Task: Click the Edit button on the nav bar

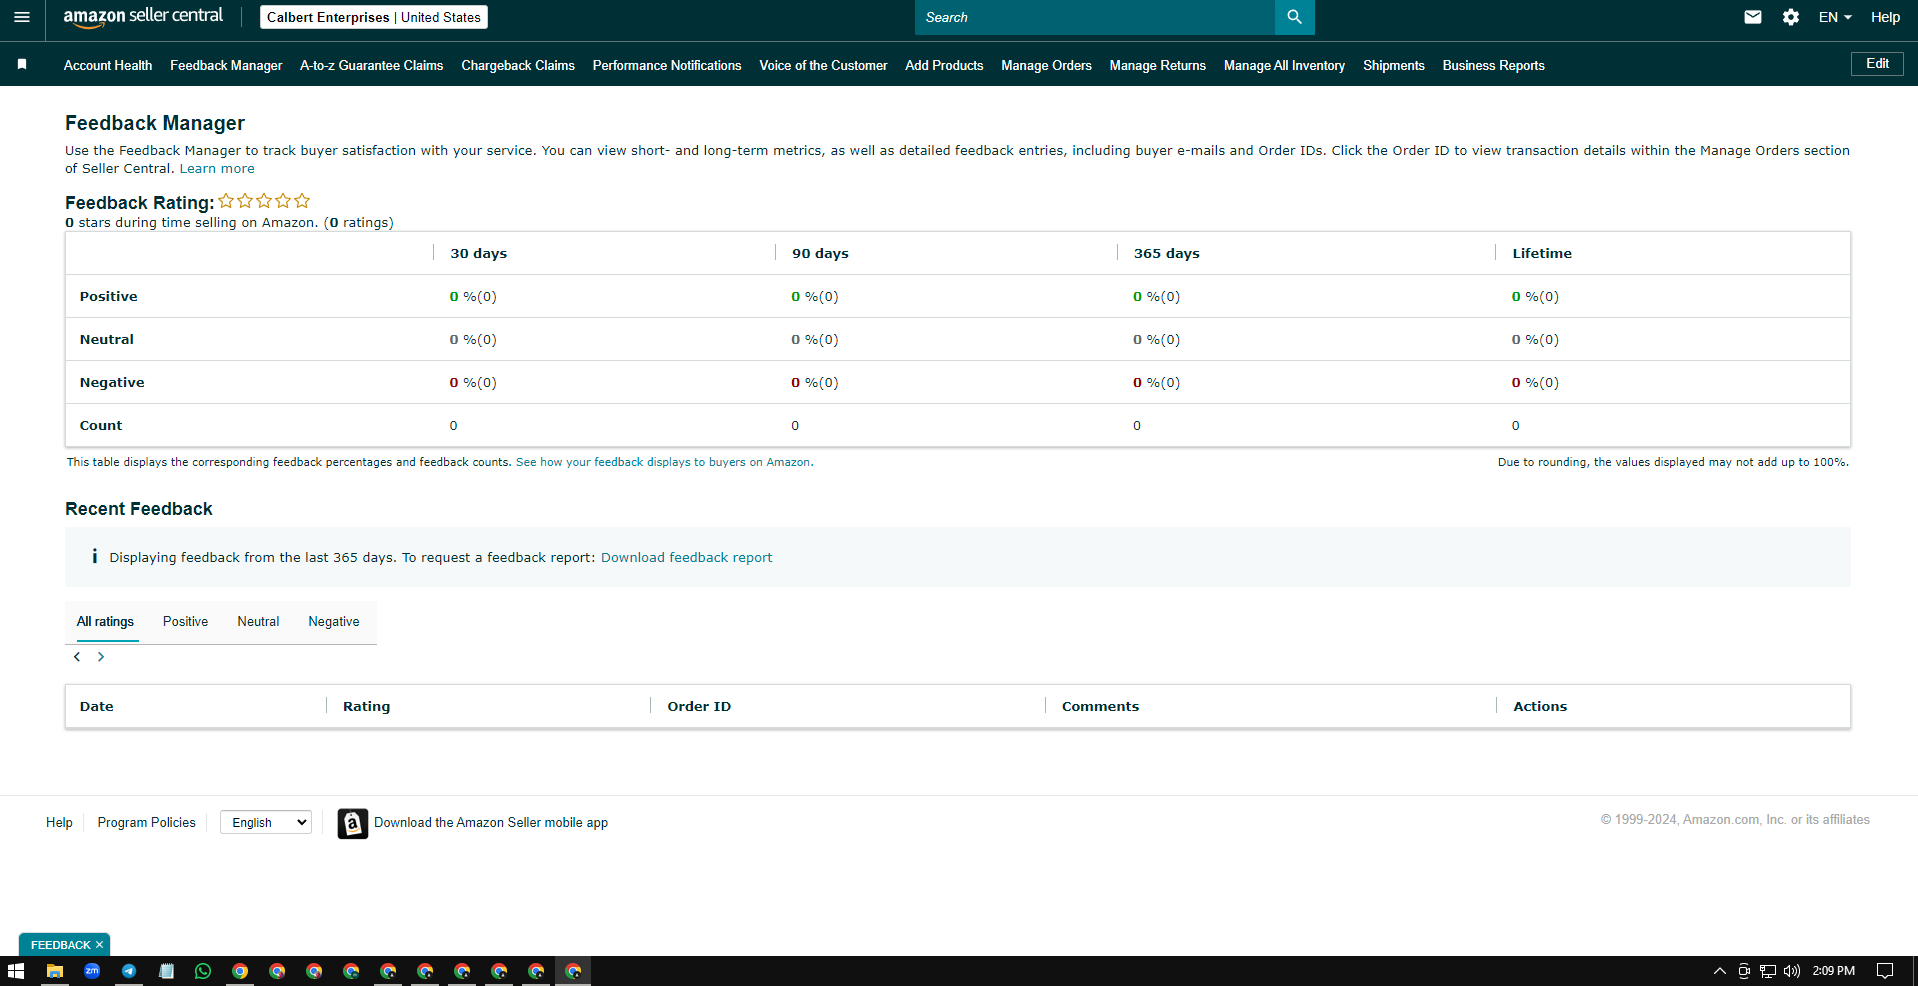Action: tap(1877, 63)
